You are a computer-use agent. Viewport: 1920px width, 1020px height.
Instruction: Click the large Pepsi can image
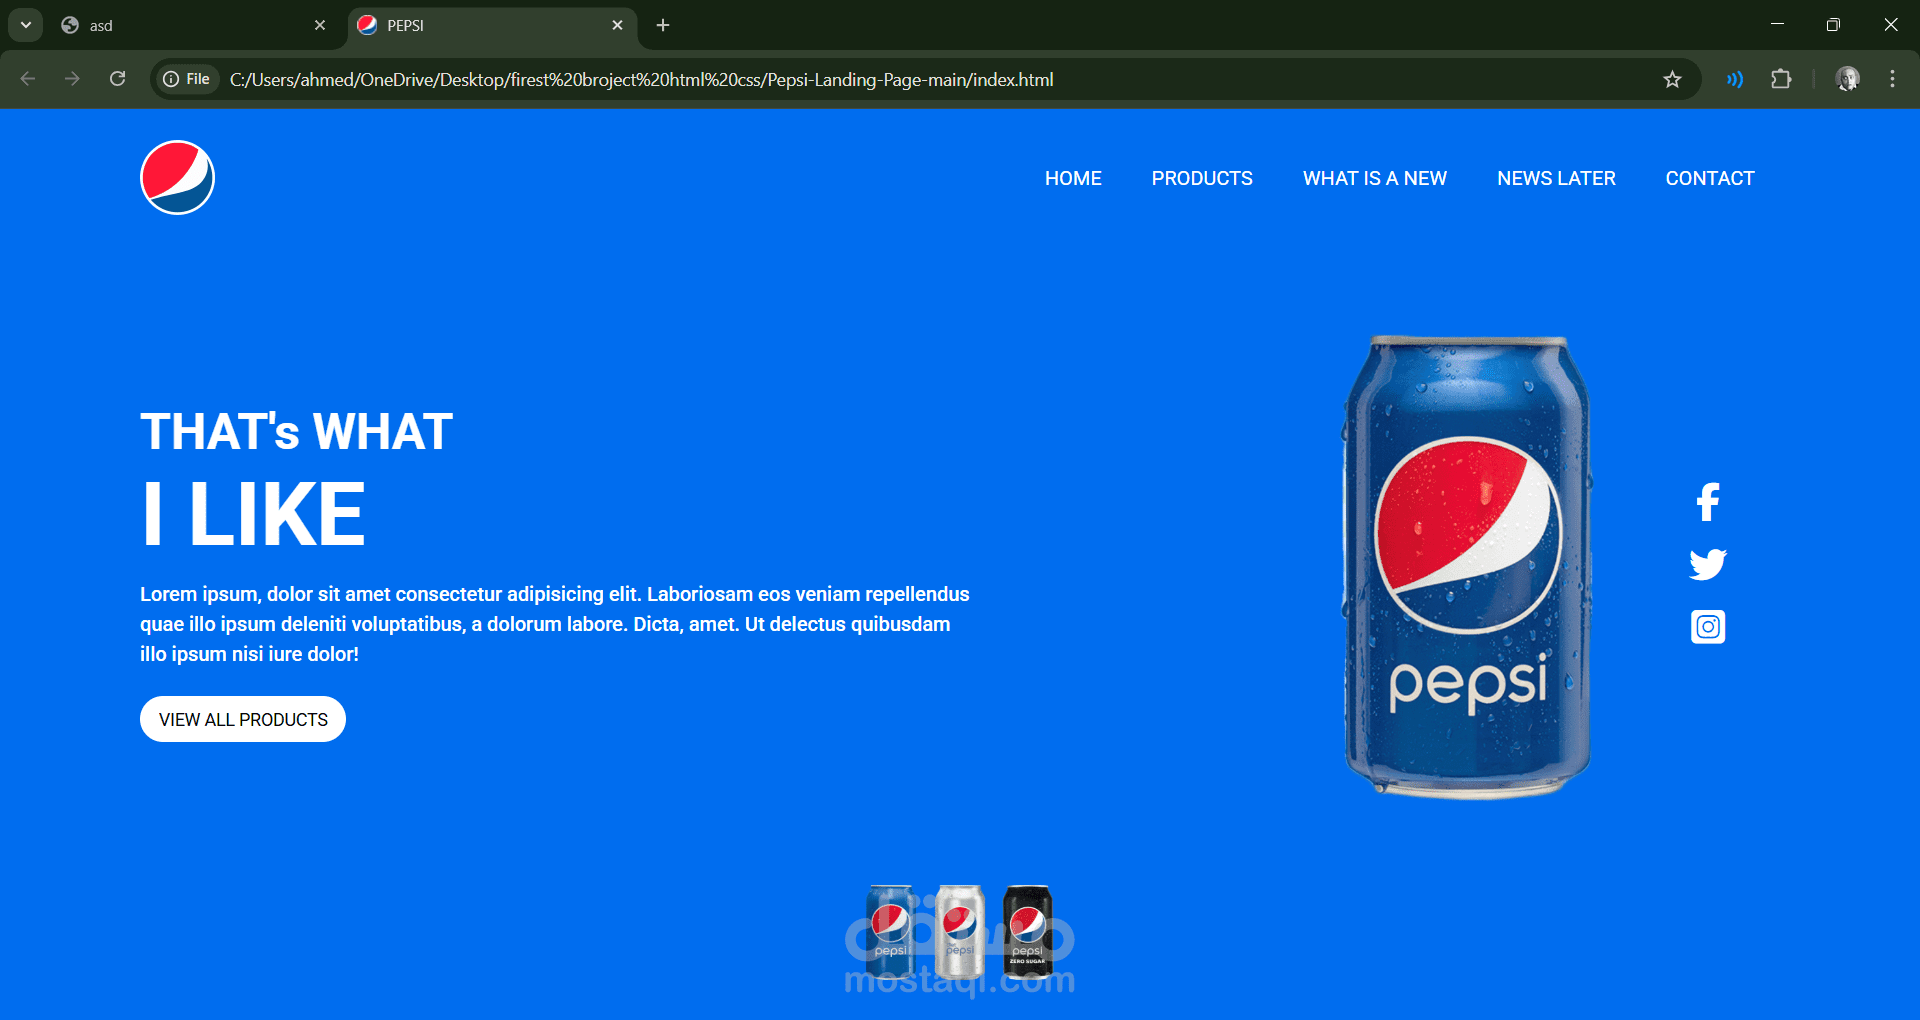1467,567
